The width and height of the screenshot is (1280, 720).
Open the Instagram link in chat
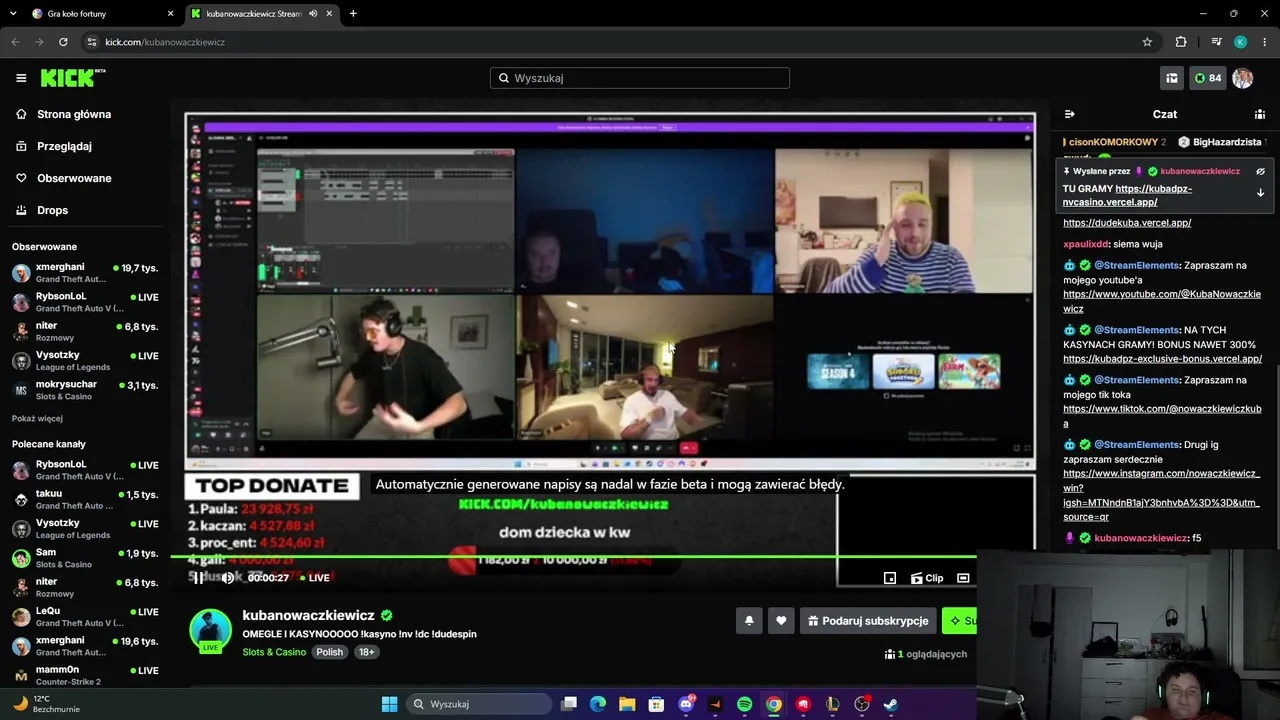pyautogui.click(x=1161, y=495)
